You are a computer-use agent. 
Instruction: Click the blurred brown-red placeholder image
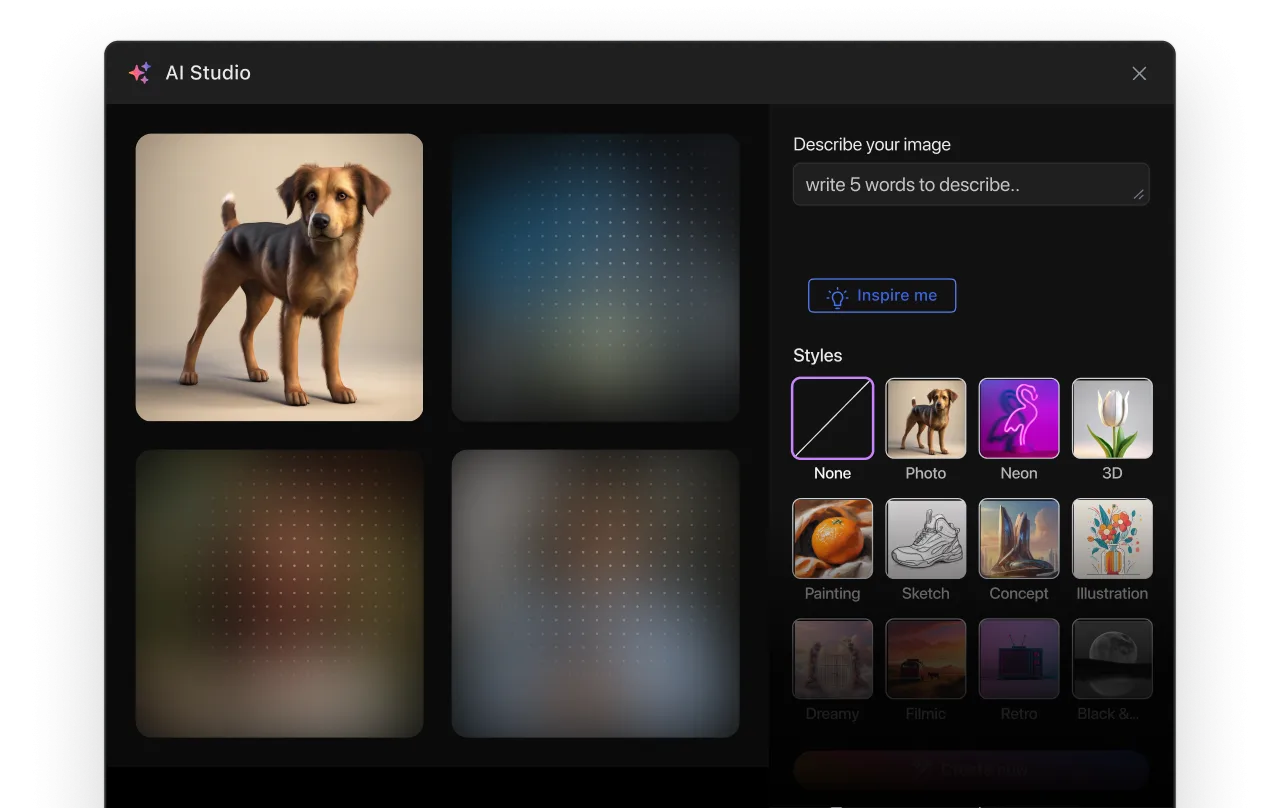(279, 593)
